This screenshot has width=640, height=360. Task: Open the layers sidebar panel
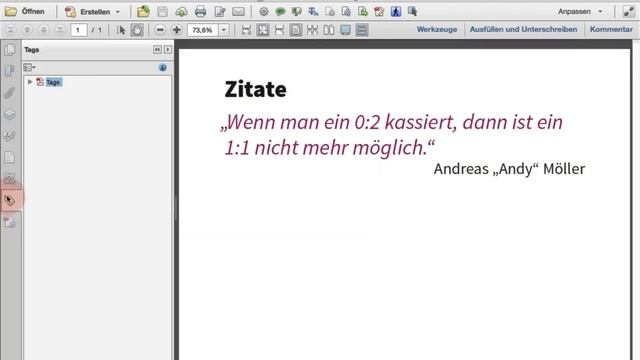click(9, 114)
